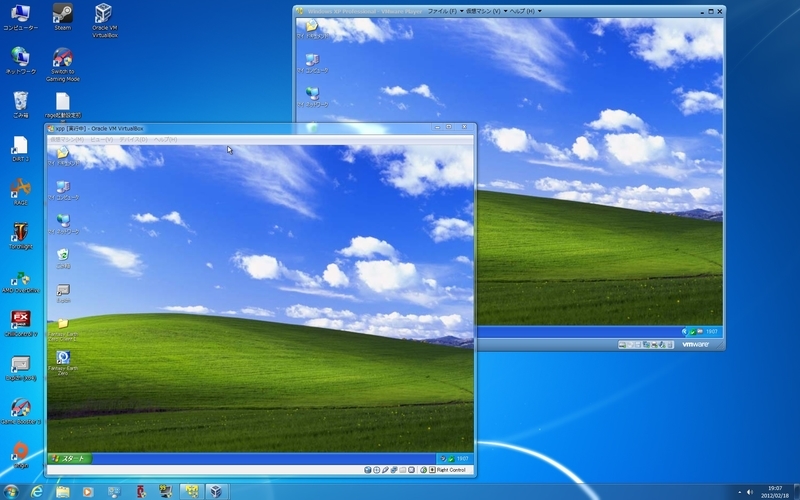800x500 pixels.
Task: Click the Right Control host key indicator
Action: coord(447,470)
